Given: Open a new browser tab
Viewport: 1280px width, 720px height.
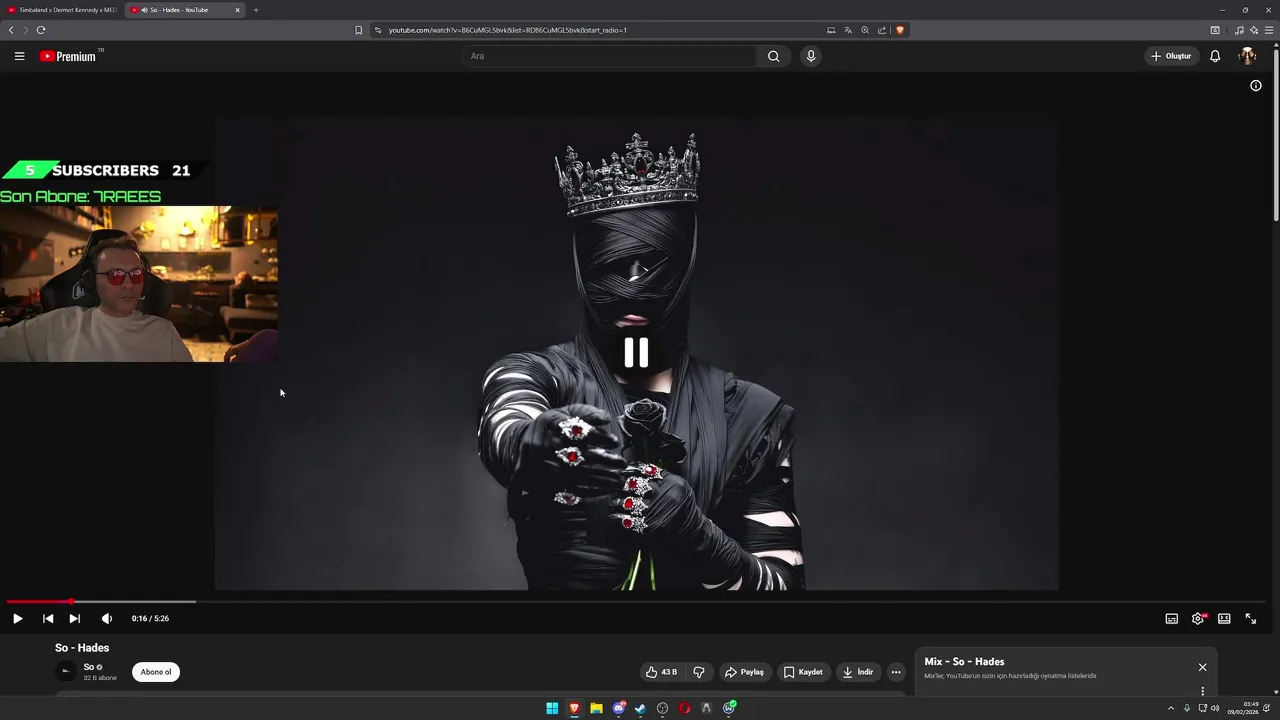Looking at the screenshot, I should (x=256, y=10).
